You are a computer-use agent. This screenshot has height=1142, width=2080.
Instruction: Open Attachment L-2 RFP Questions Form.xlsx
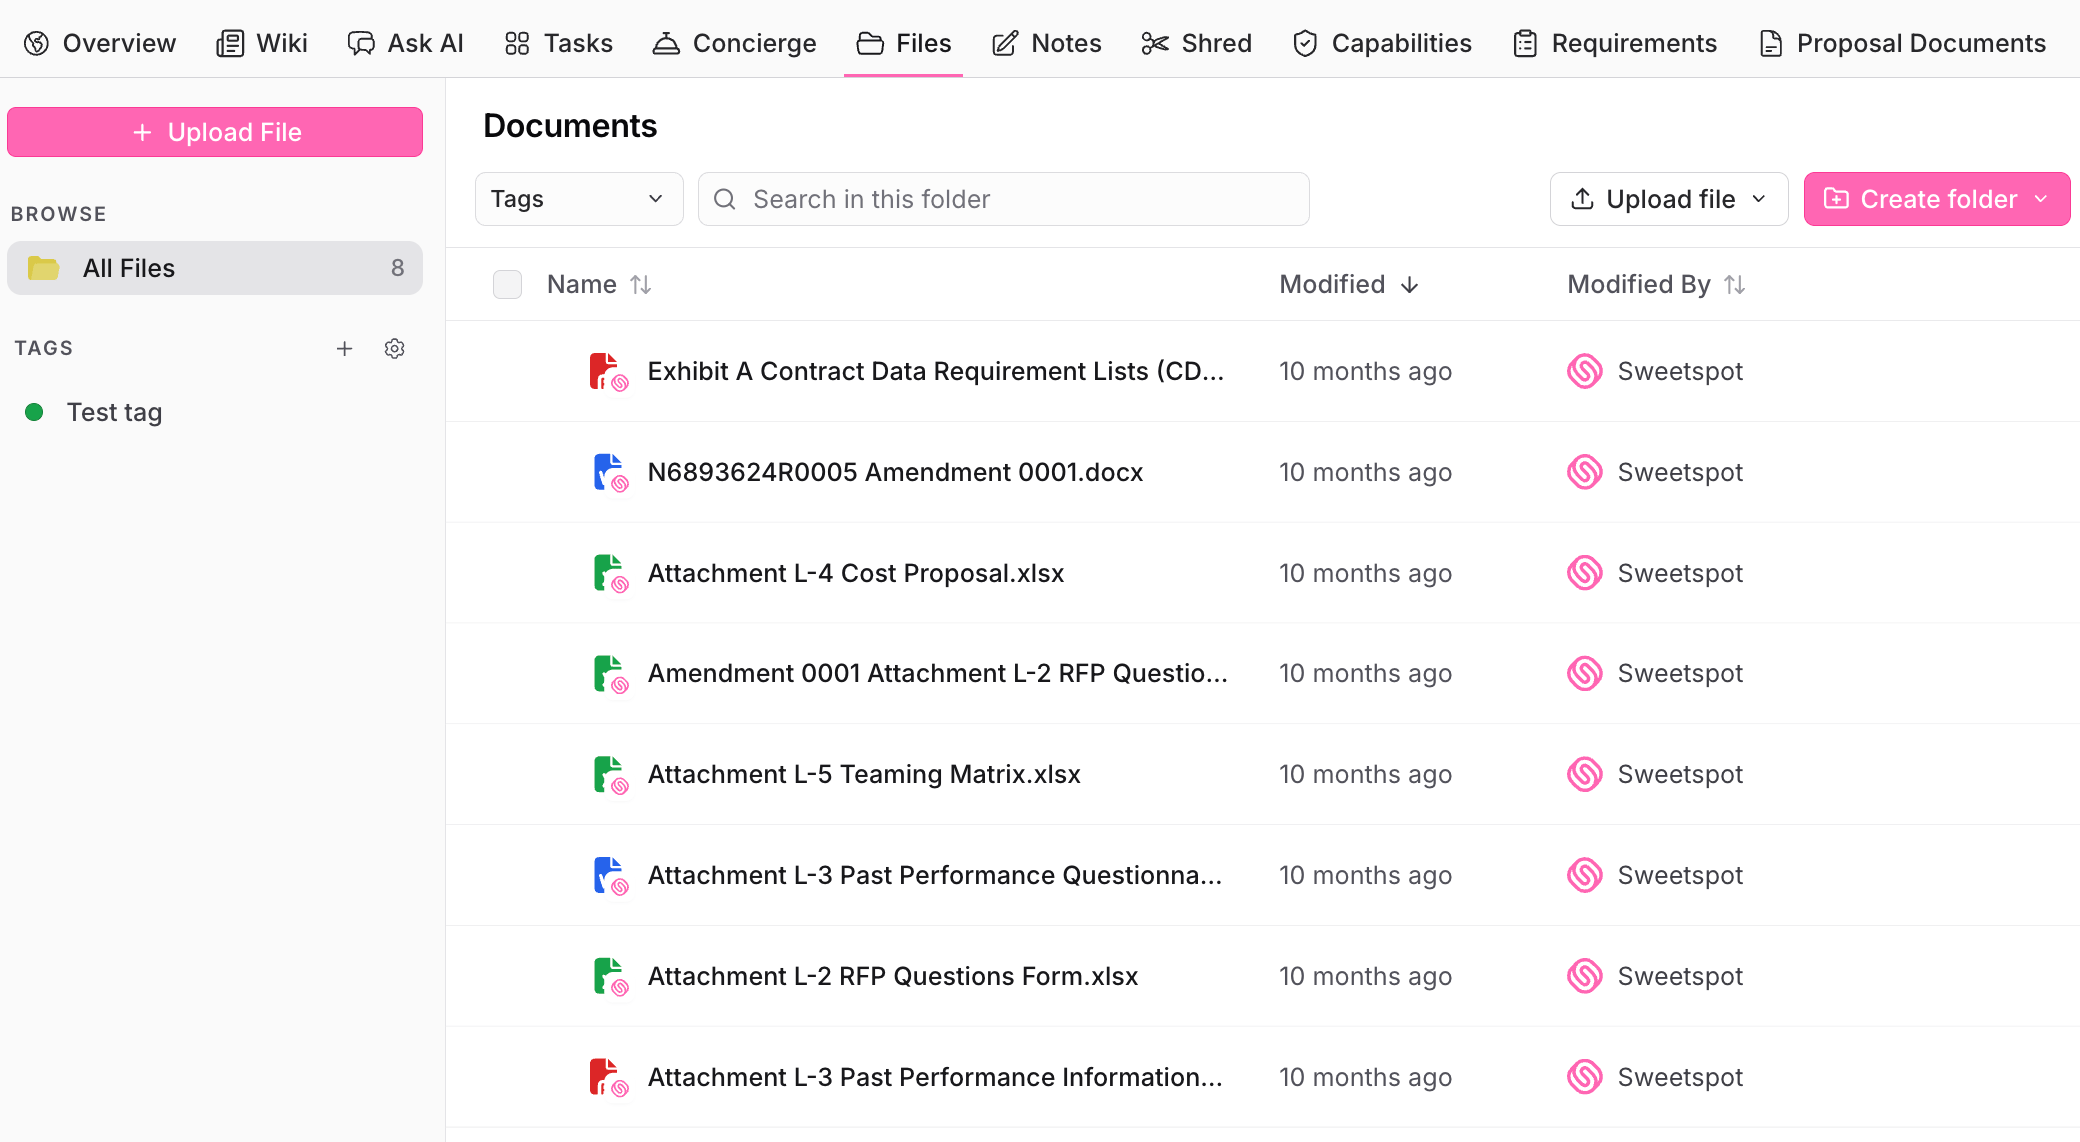[x=893, y=976]
